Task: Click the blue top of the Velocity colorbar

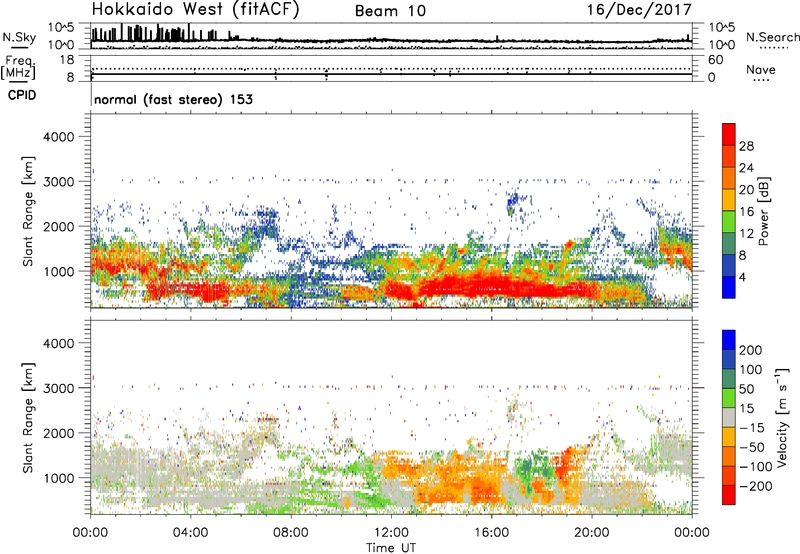Action: [x=729, y=340]
